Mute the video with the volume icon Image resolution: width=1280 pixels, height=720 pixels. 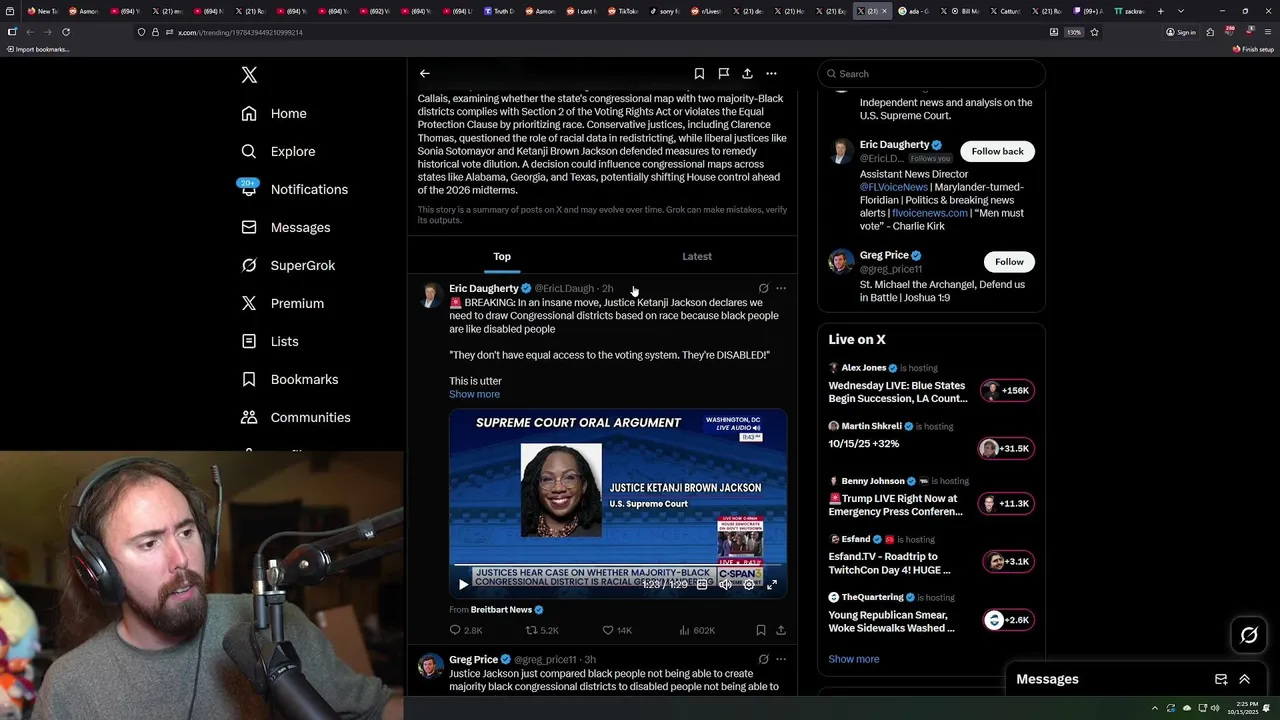[725, 584]
